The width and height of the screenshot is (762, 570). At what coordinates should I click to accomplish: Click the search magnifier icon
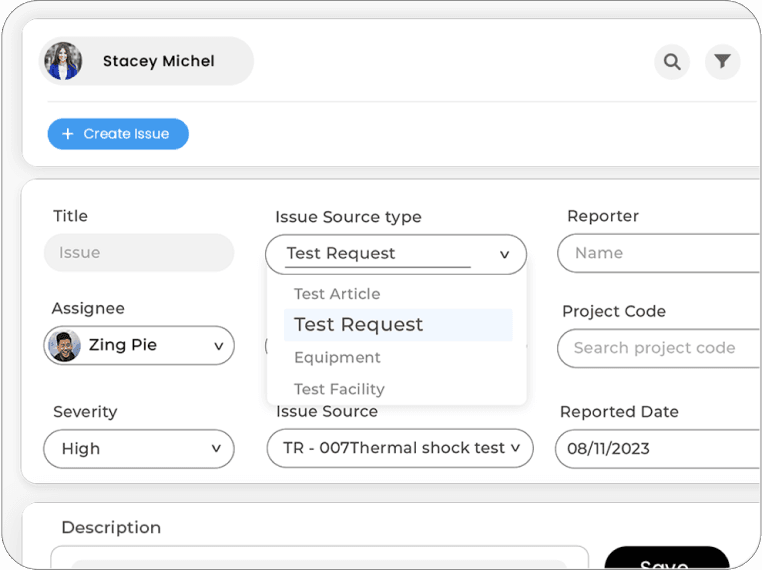672,62
